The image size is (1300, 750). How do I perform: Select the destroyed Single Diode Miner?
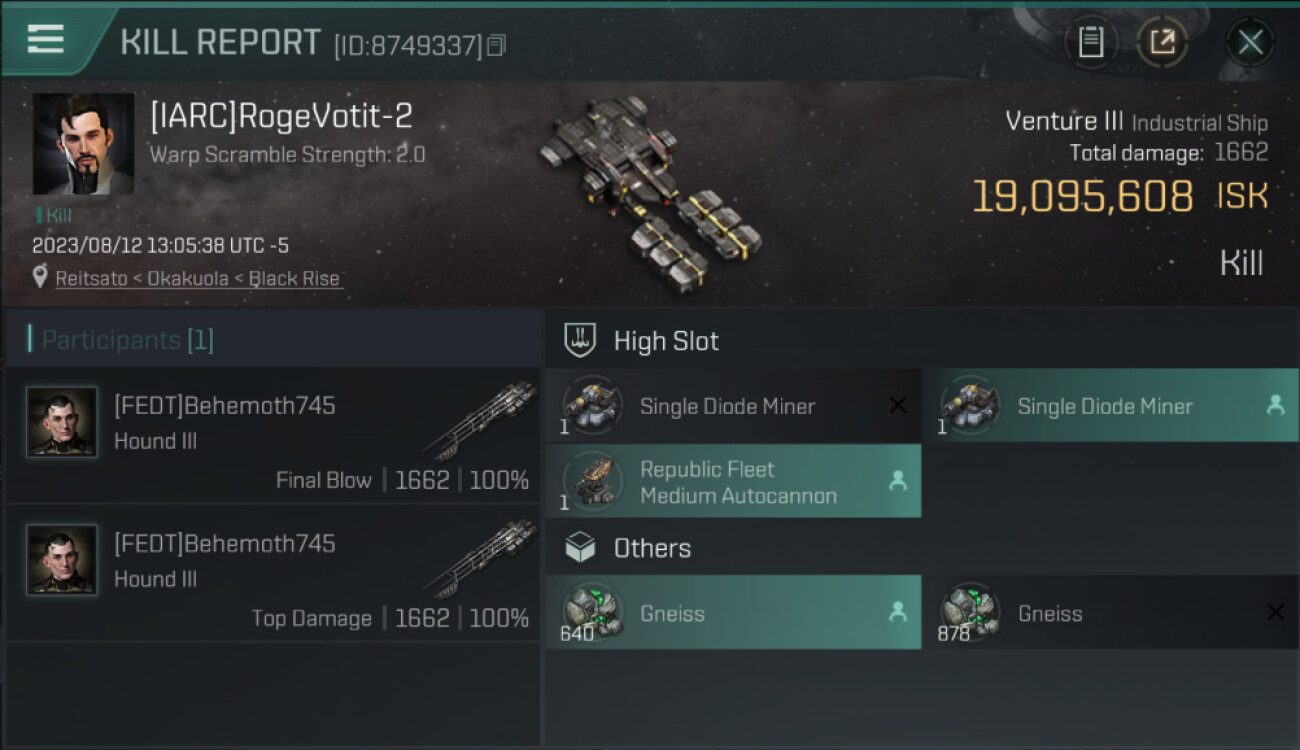[732, 406]
